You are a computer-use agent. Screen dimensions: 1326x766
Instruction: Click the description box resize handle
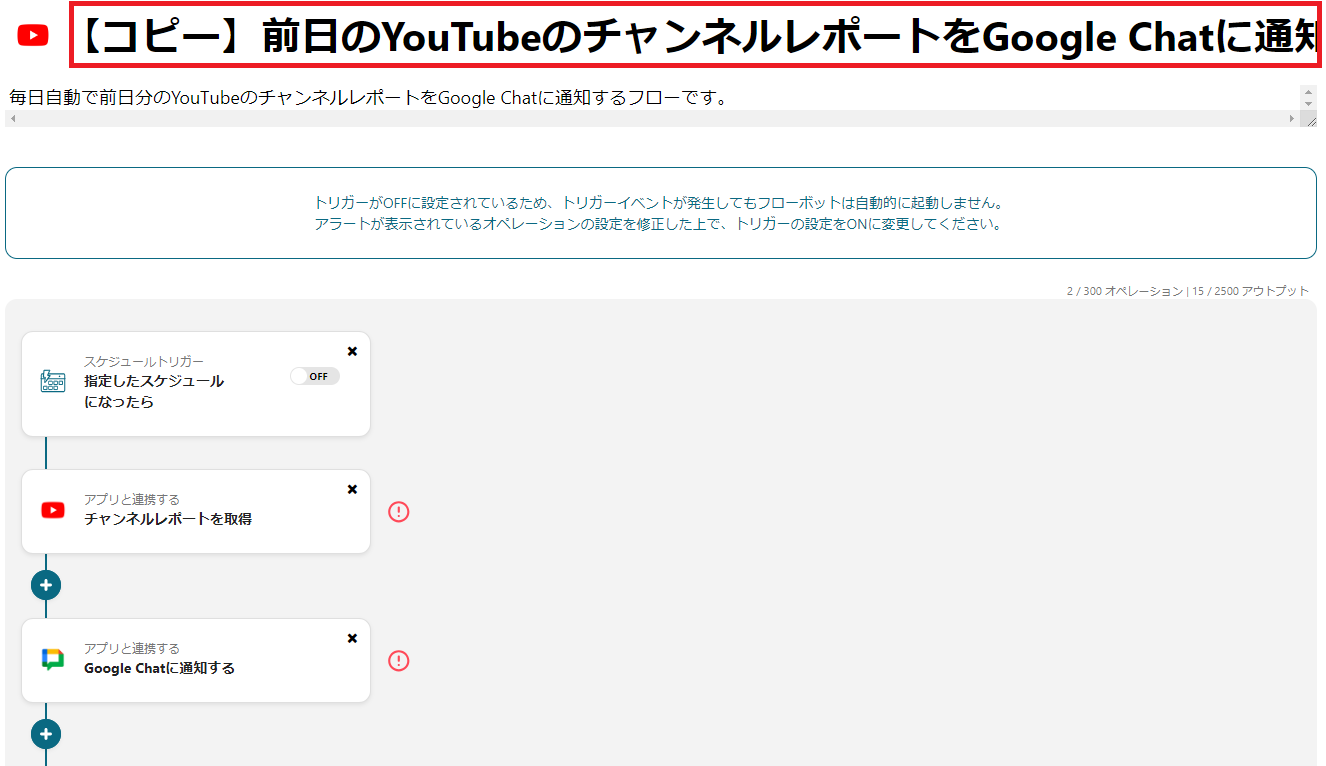pos(1309,119)
